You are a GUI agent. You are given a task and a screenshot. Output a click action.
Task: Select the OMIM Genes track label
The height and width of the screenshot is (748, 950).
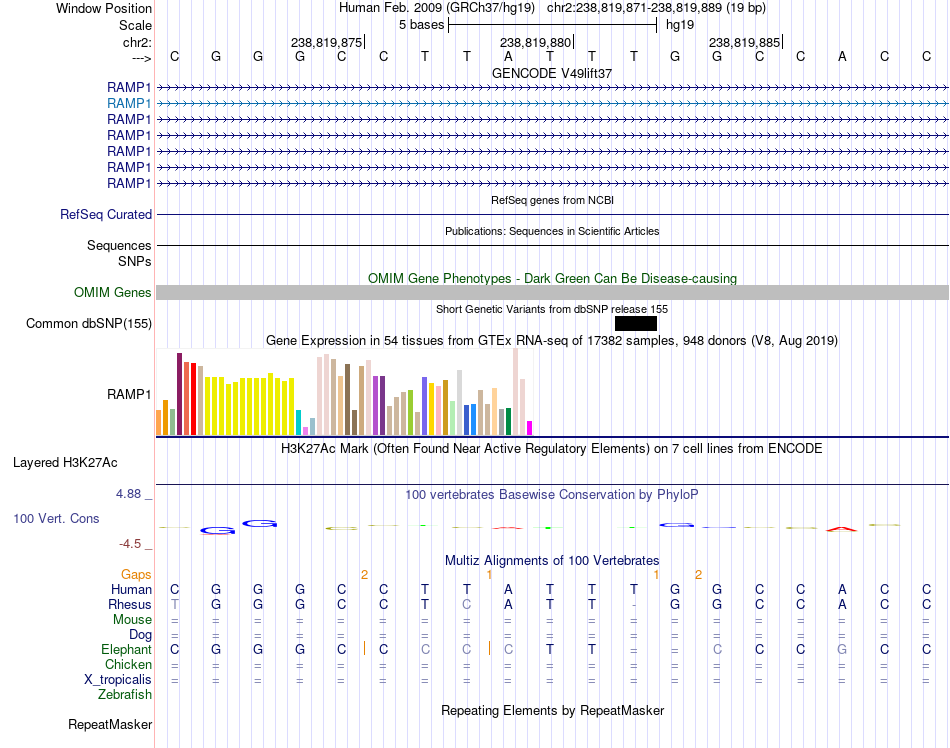[x=113, y=293]
